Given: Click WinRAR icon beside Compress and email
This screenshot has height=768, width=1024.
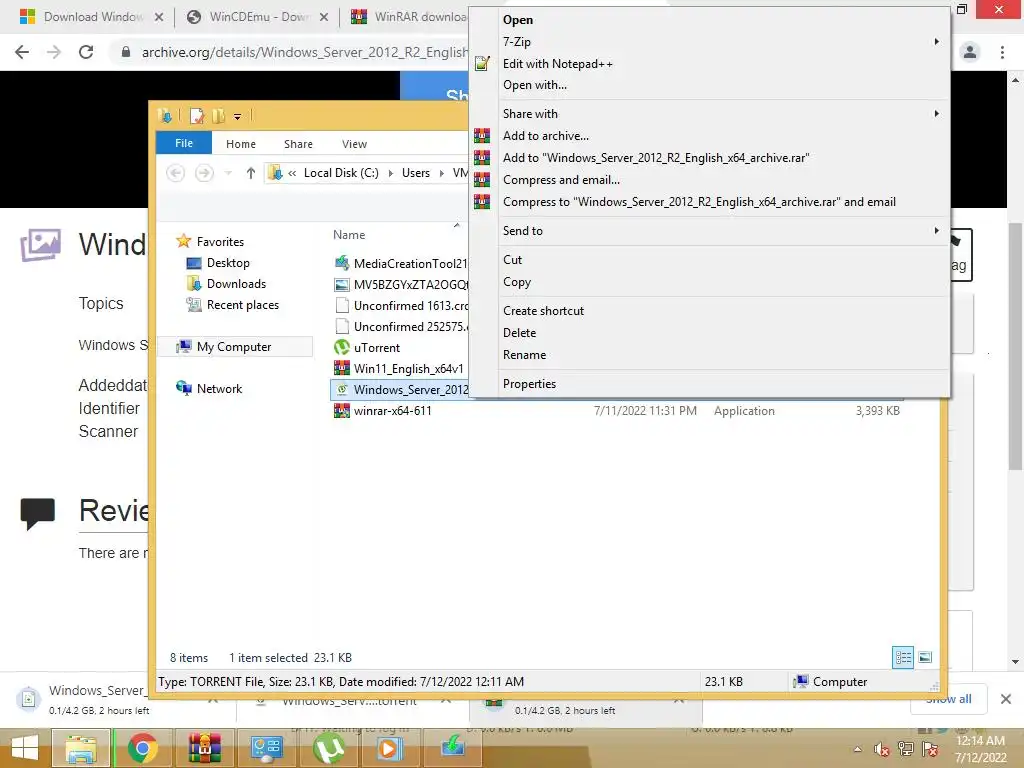Looking at the screenshot, I should click(482, 180).
